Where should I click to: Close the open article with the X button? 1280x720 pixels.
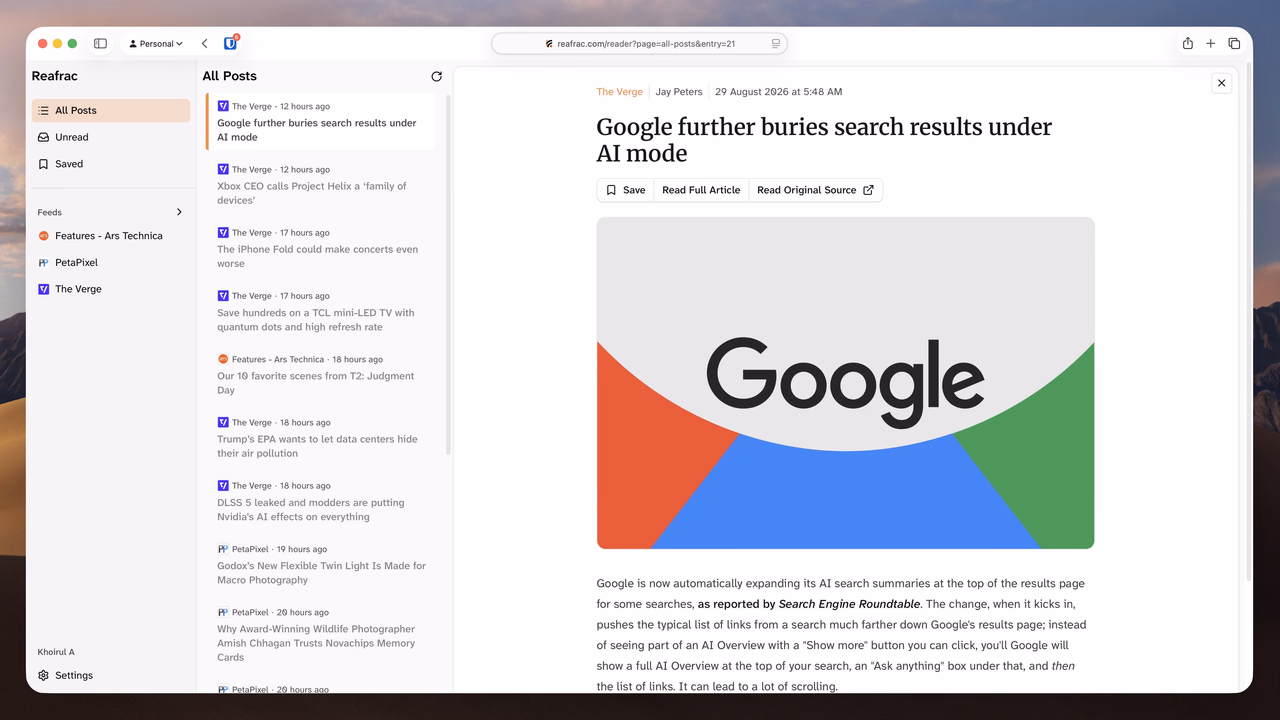1221,83
